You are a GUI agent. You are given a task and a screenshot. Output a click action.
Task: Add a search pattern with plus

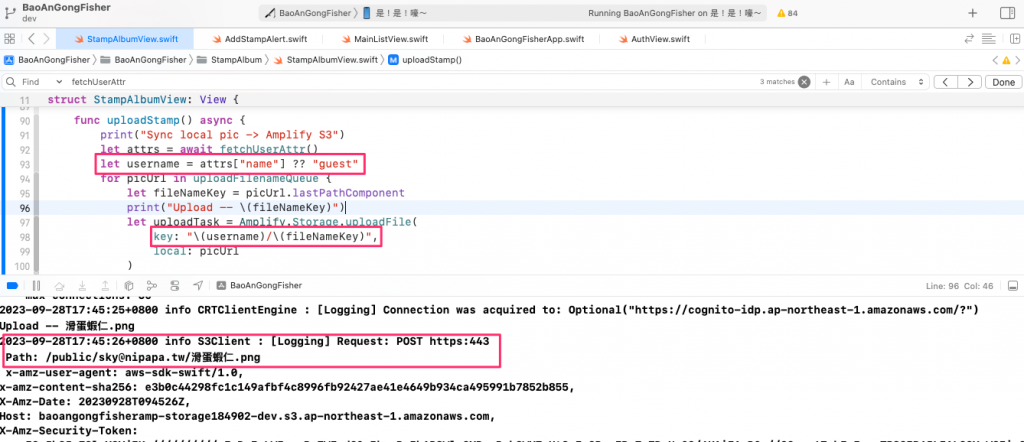(826, 82)
